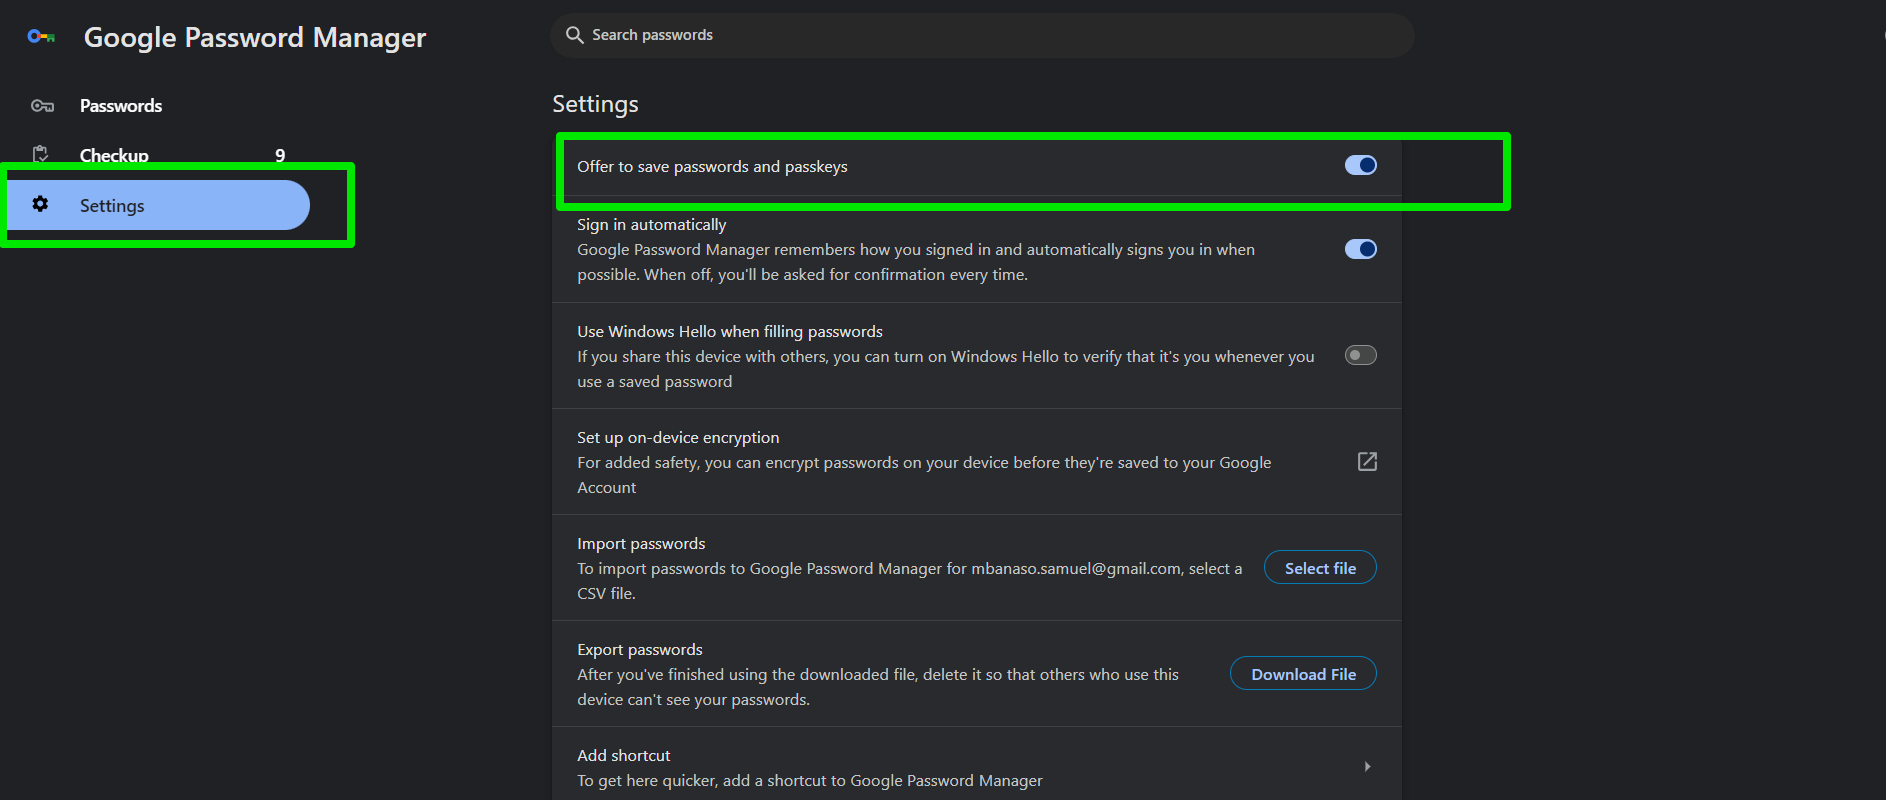Image resolution: width=1886 pixels, height=800 pixels.
Task: Click the gear icon beside Settings
Action: tap(40, 204)
